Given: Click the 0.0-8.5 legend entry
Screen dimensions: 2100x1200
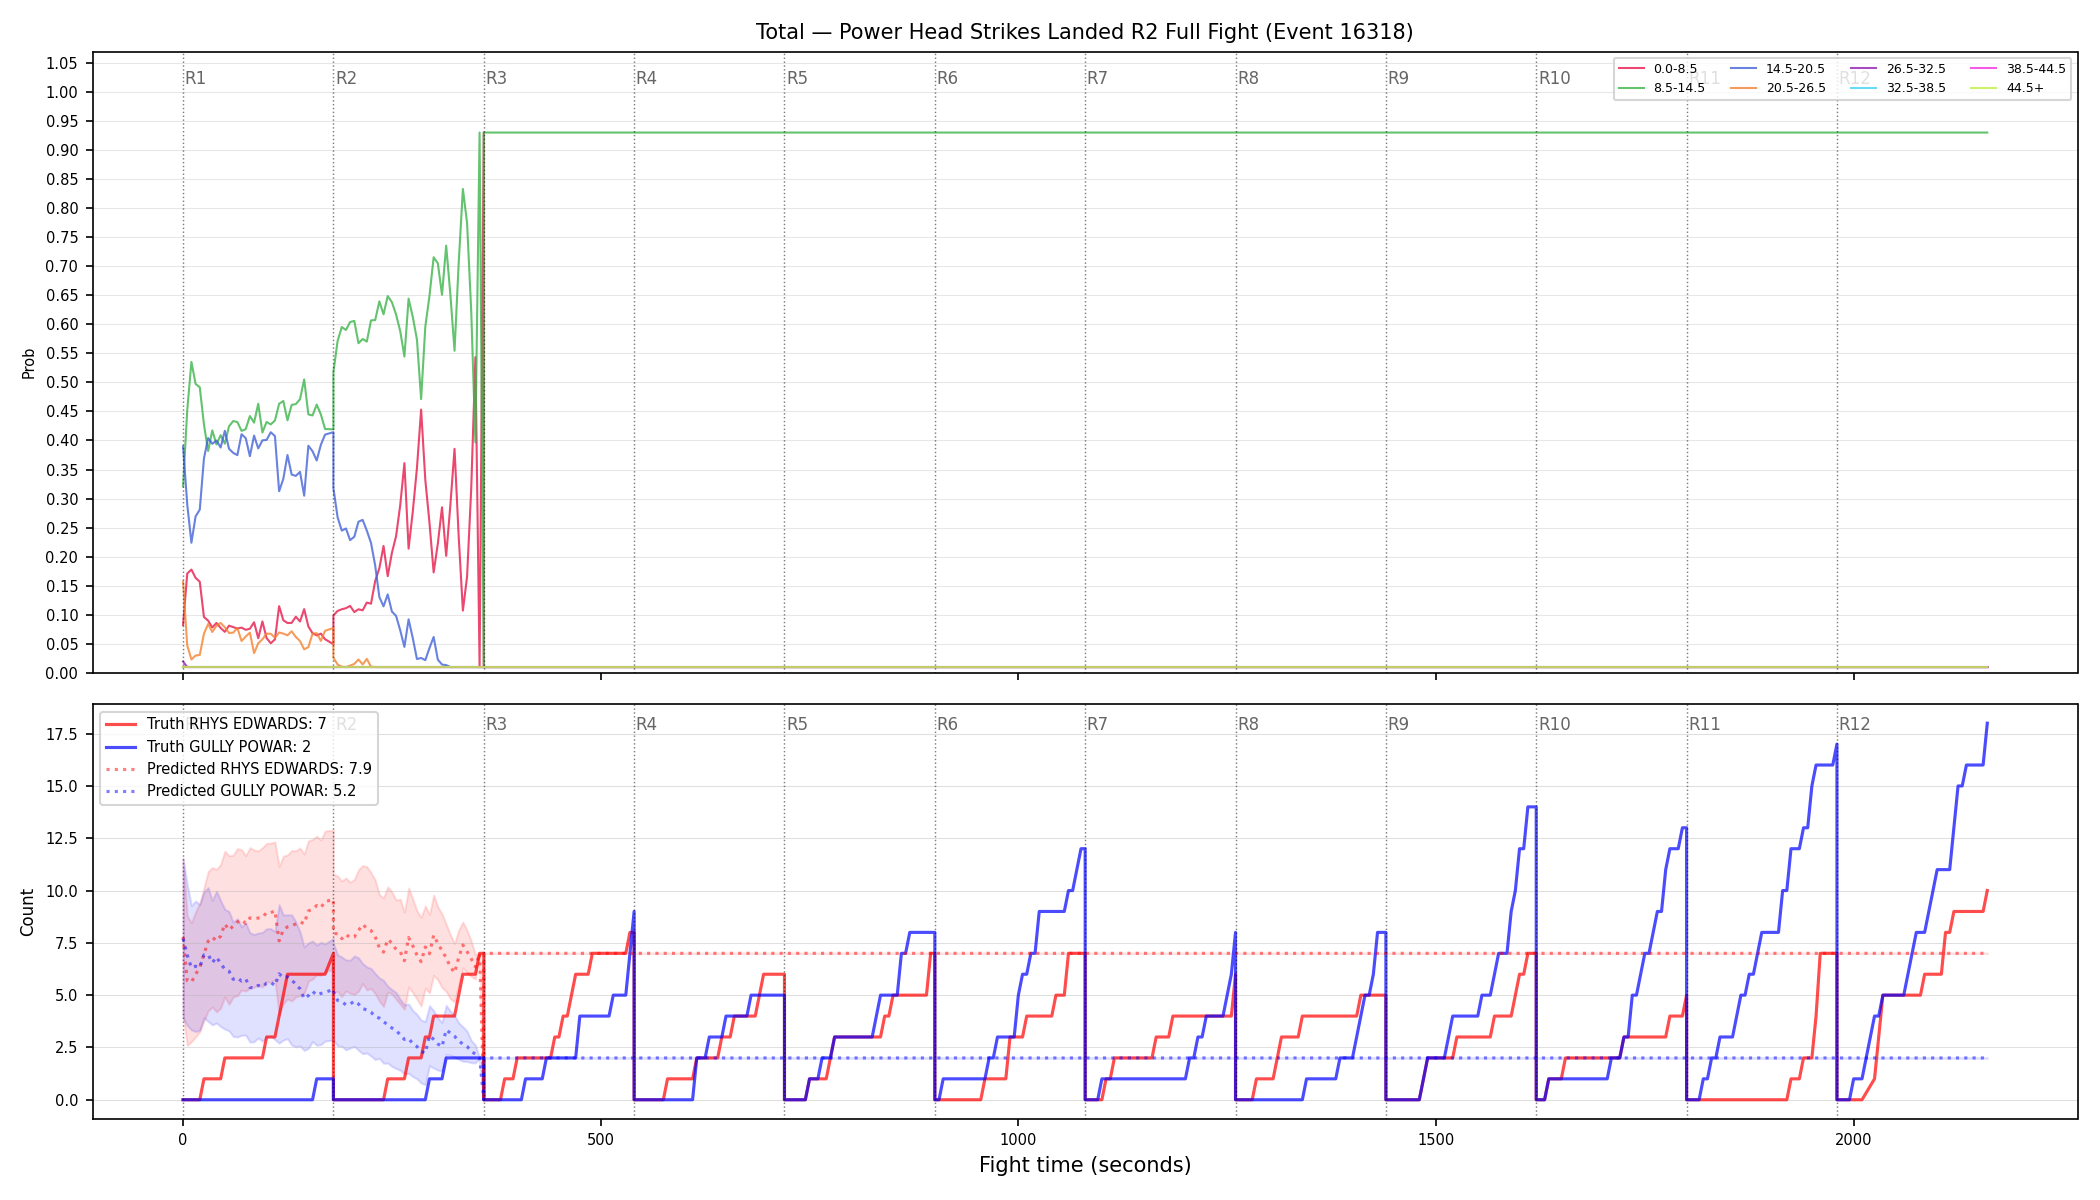Looking at the screenshot, I should (x=1658, y=69).
